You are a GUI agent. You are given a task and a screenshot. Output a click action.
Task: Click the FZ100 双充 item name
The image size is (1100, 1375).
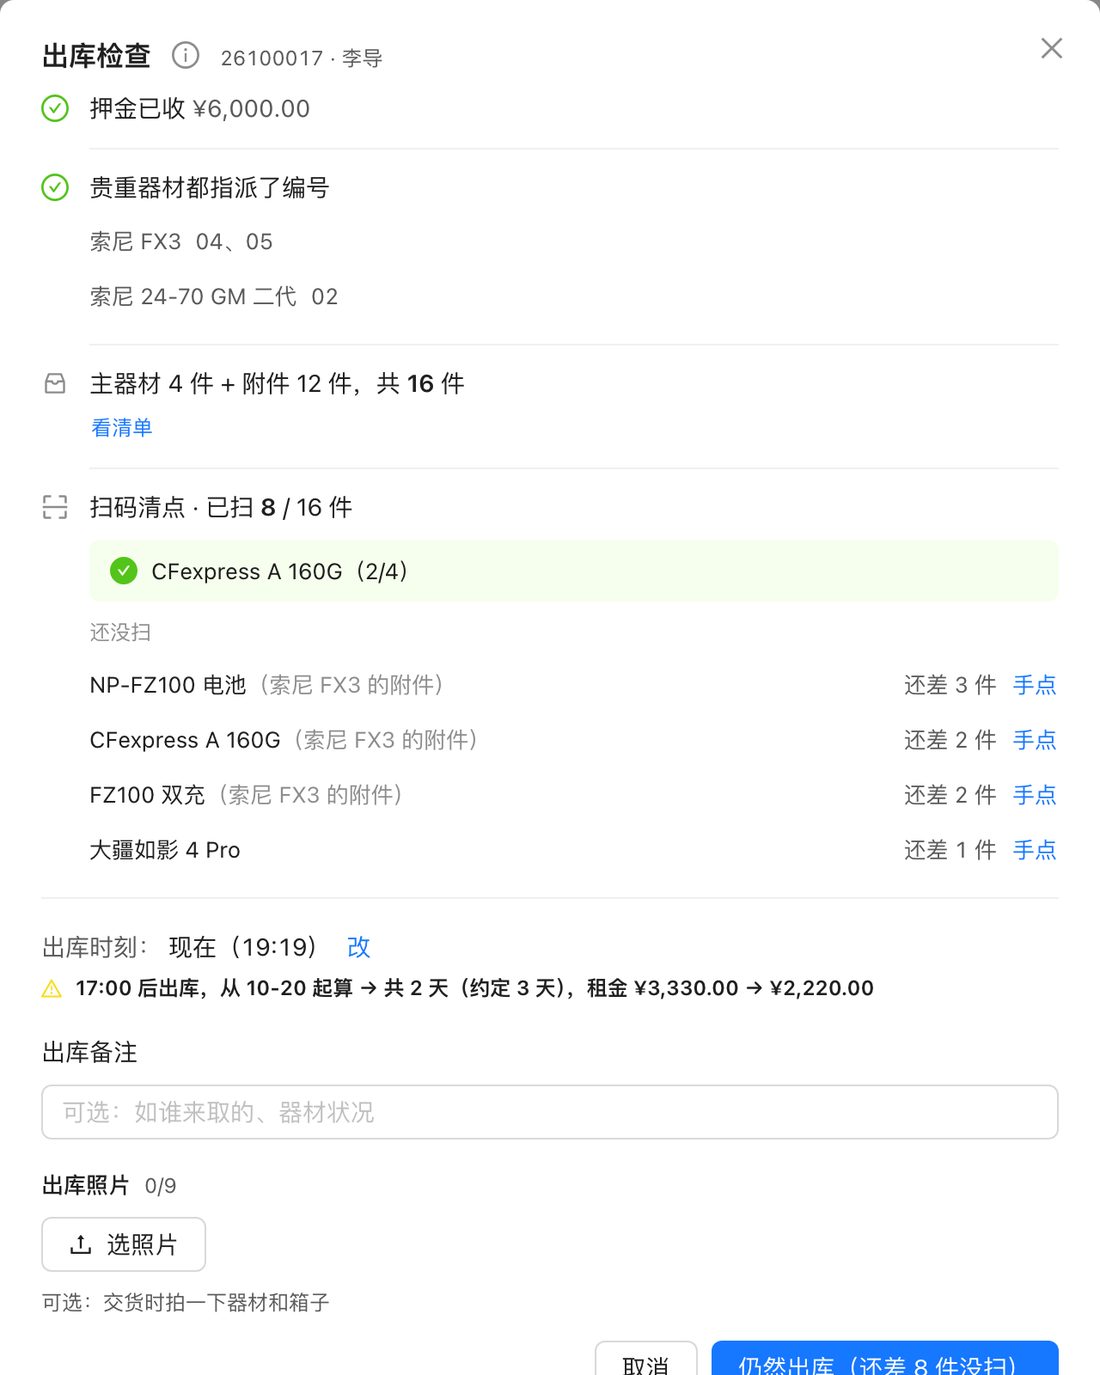147,795
